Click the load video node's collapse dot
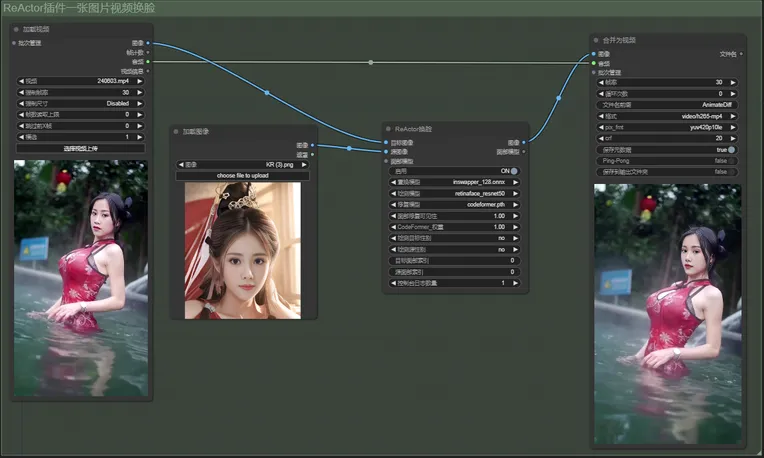 coord(17,31)
